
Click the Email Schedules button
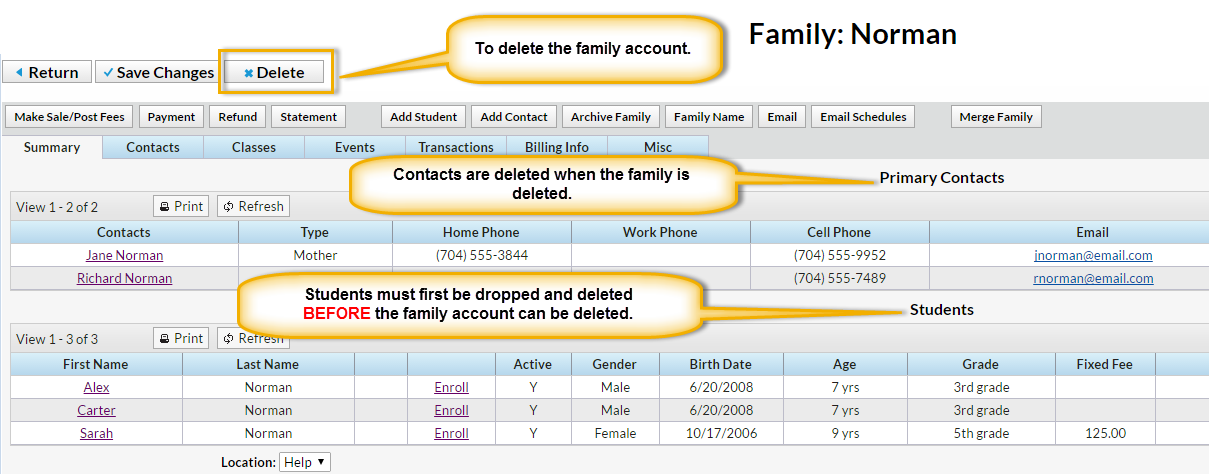click(863, 117)
